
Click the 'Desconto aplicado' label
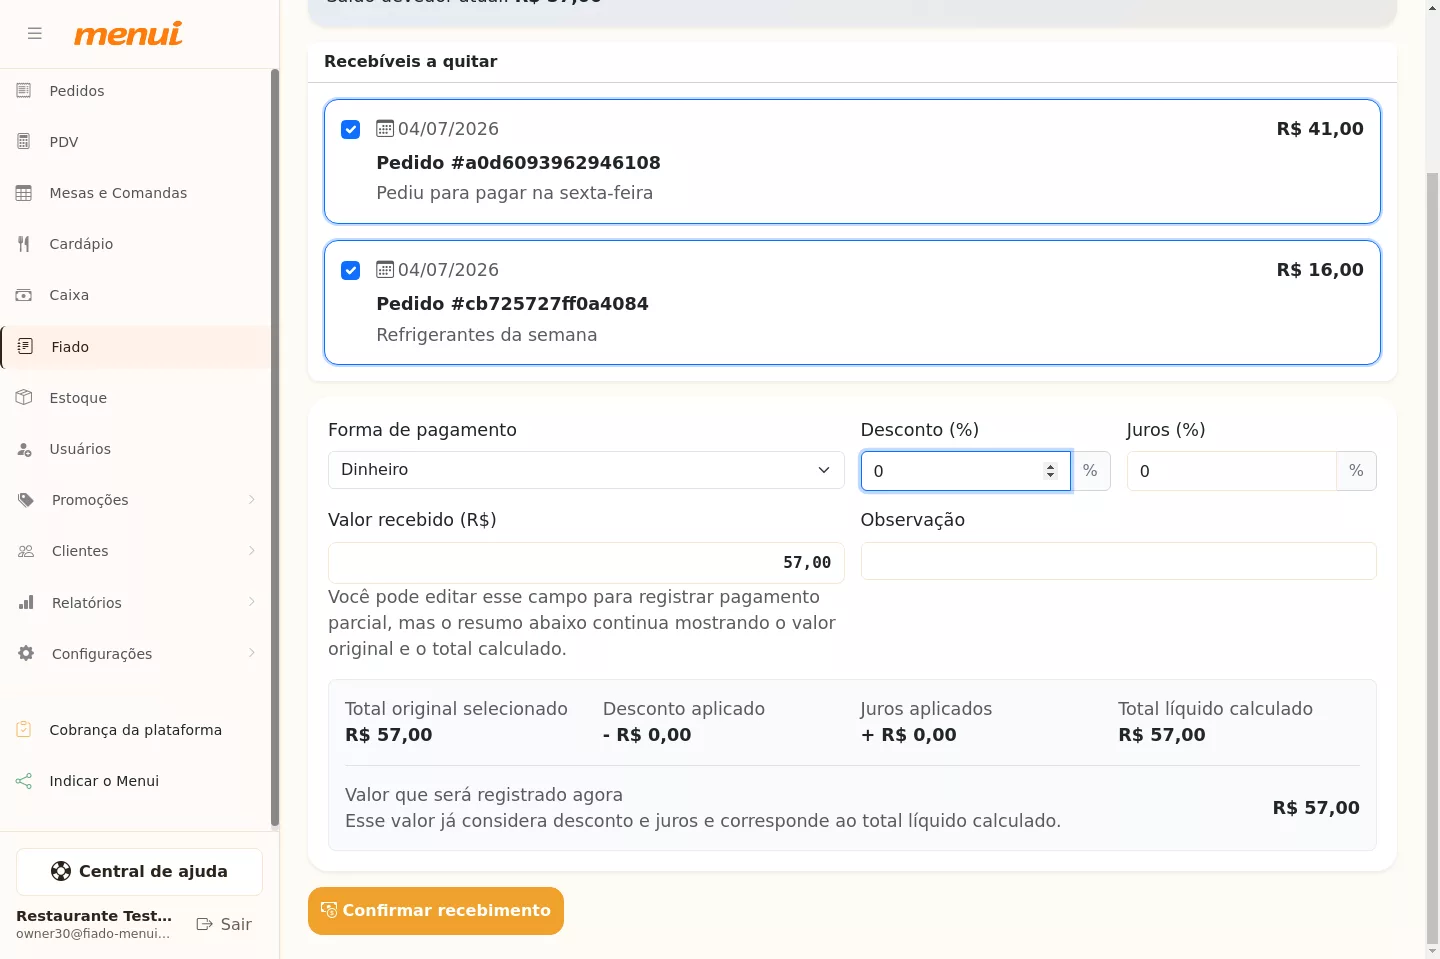(684, 709)
